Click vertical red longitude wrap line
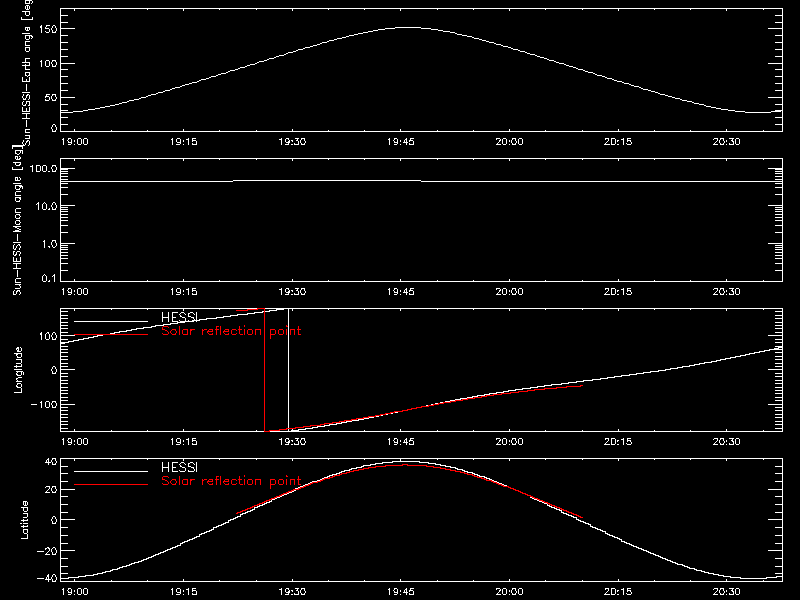This screenshot has width=800, height=600. tap(264, 370)
